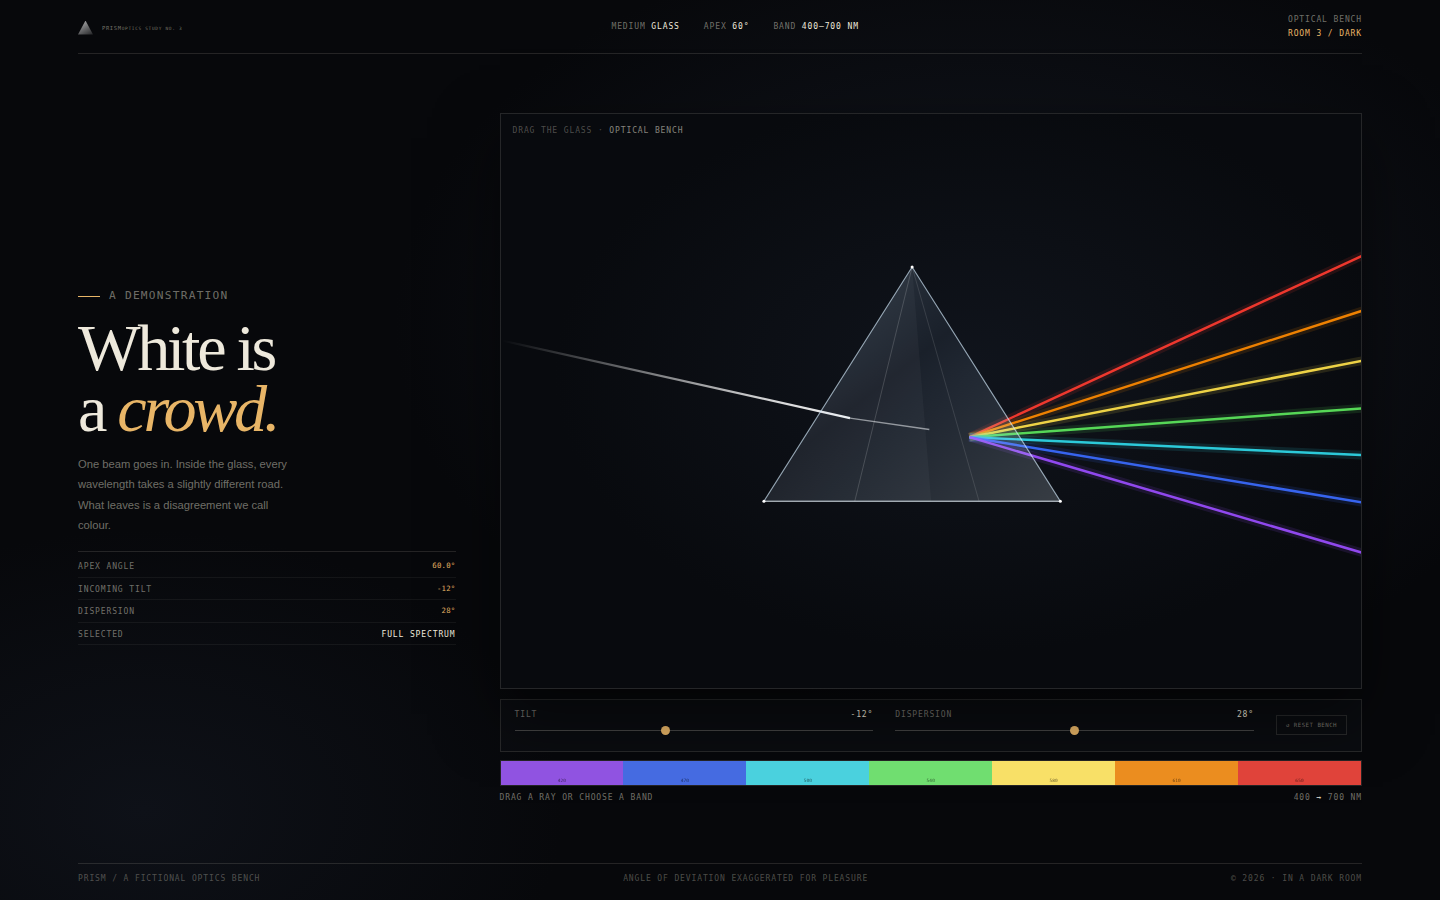Click the APEX ANGLE value 60.0°
The height and width of the screenshot is (900, 1440).
click(x=443, y=566)
